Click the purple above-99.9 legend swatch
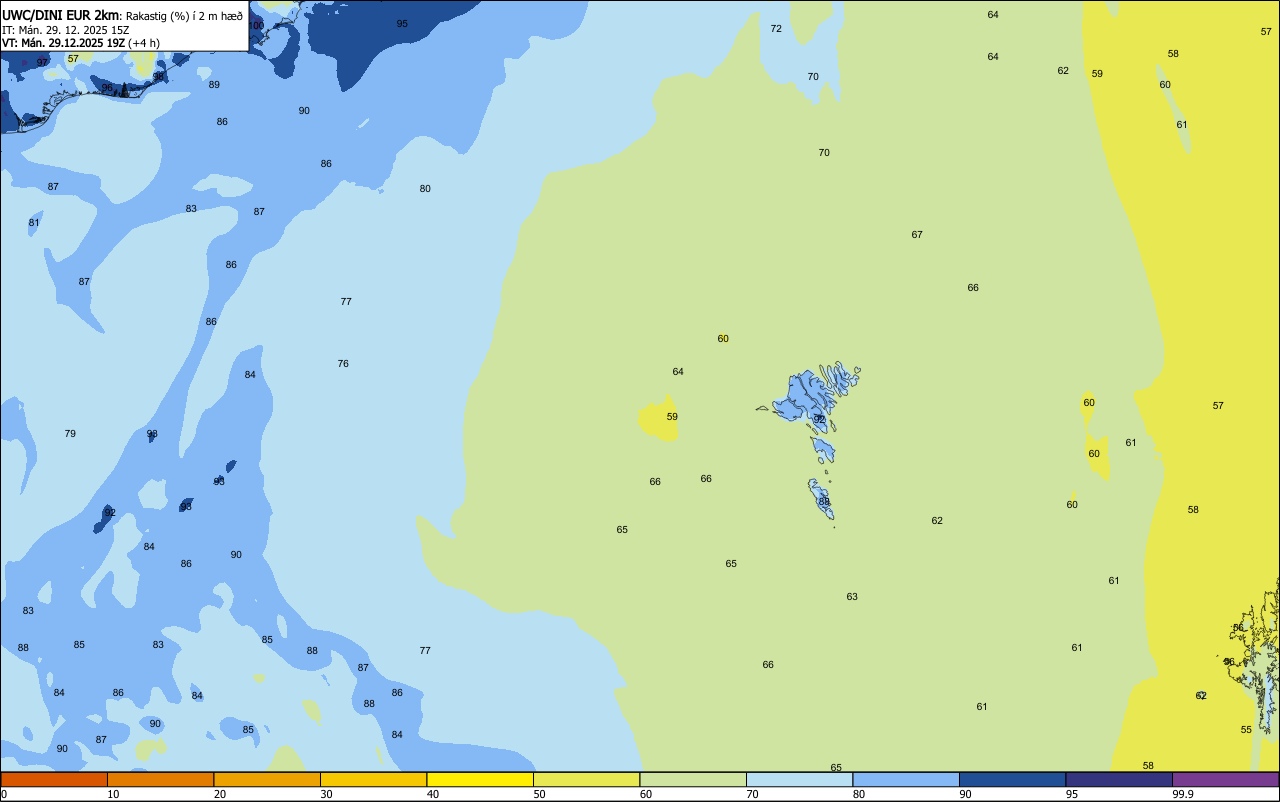Screen dimensions: 1280x802 [1225, 779]
